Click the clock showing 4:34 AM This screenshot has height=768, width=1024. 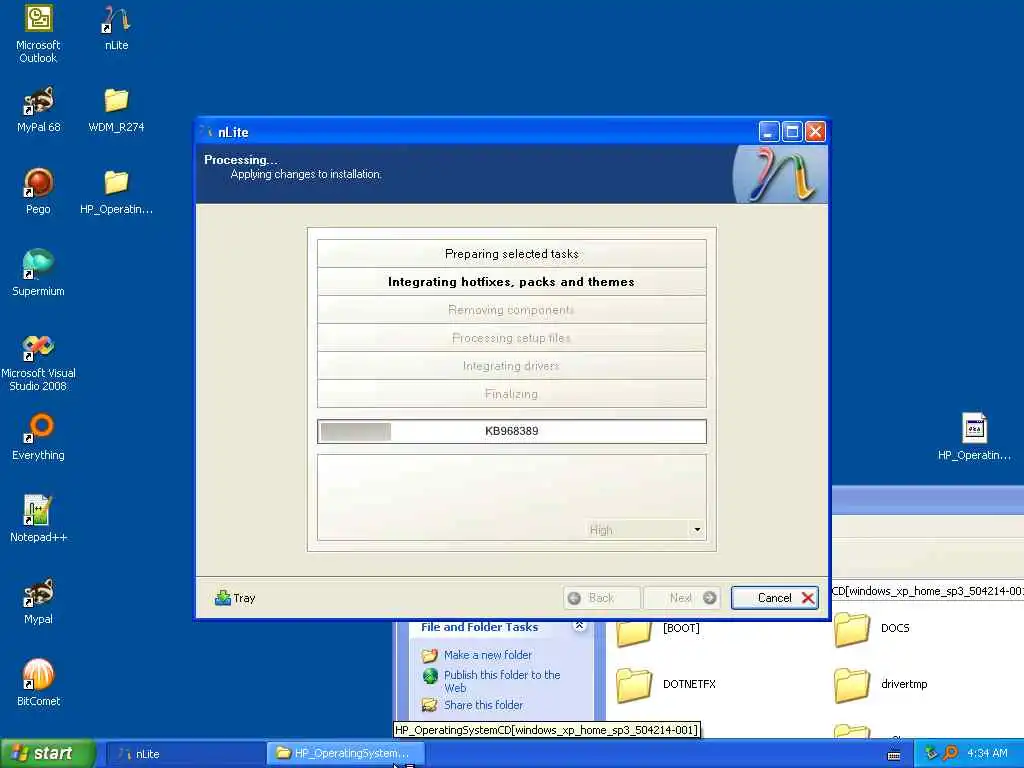pos(987,753)
